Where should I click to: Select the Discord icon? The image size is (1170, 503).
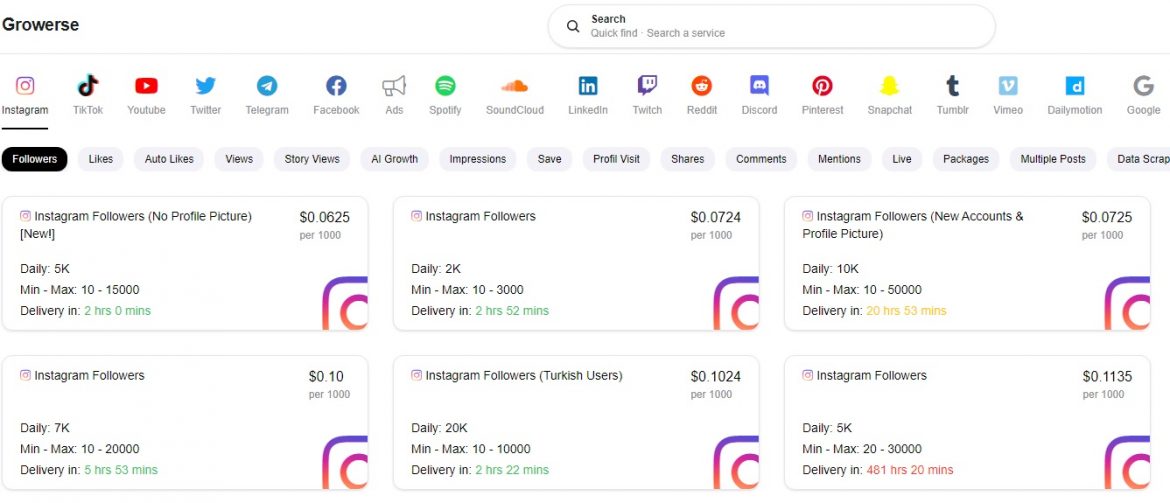[x=759, y=86]
